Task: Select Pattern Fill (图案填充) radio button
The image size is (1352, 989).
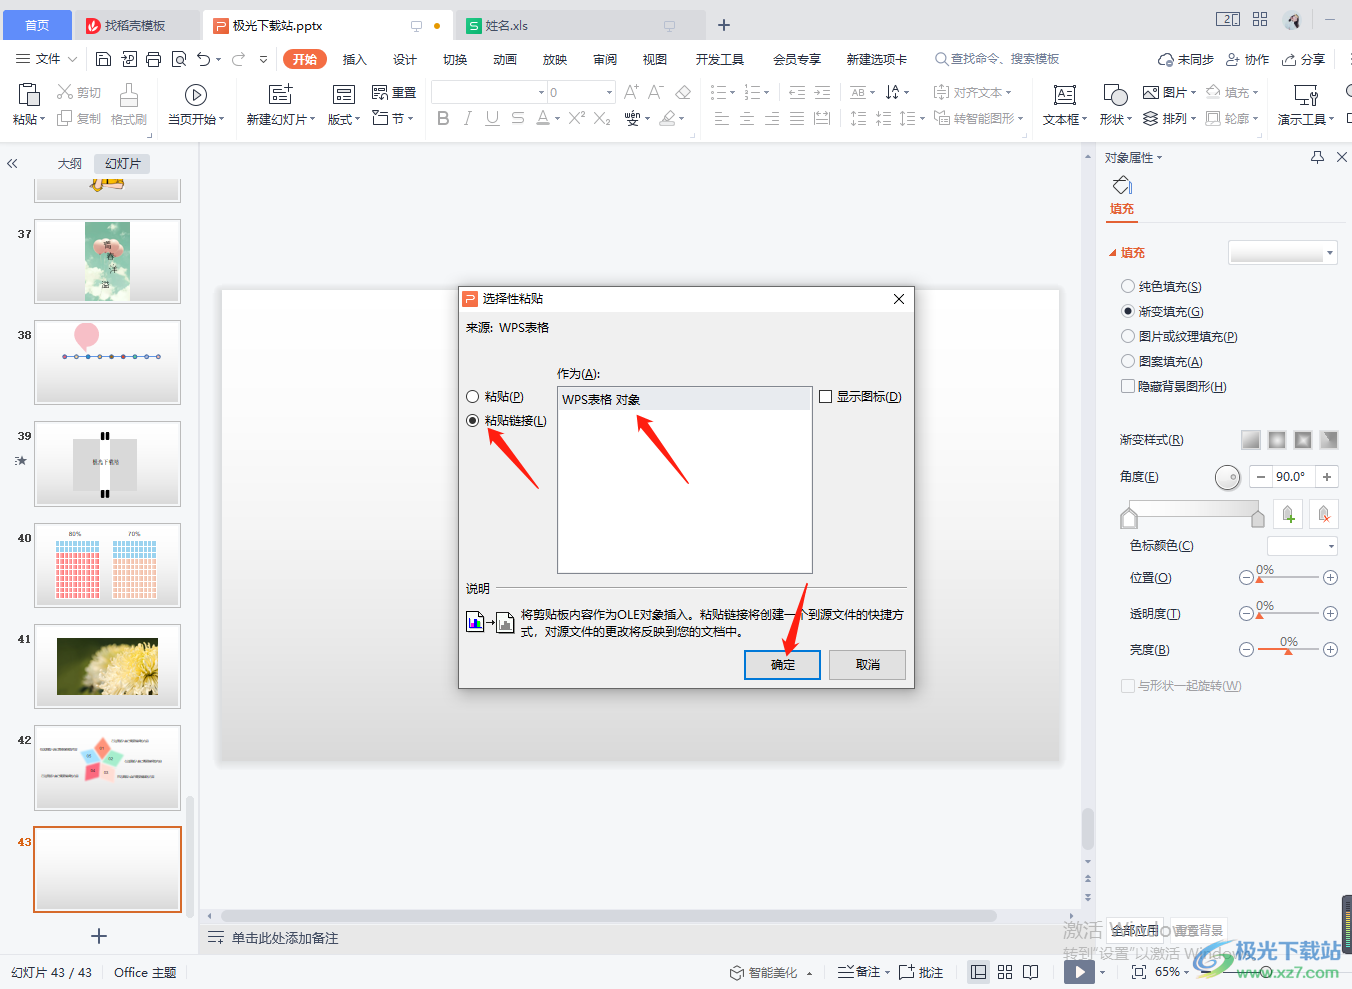Action: click(1128, 361)
